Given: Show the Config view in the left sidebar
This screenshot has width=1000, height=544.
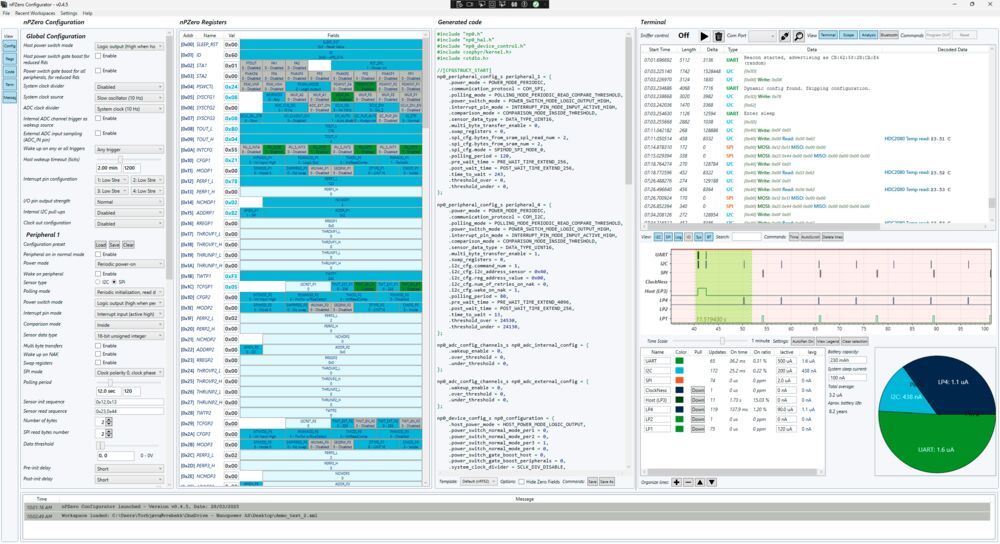Looking at the screenshot, I should tap(10, 47).
